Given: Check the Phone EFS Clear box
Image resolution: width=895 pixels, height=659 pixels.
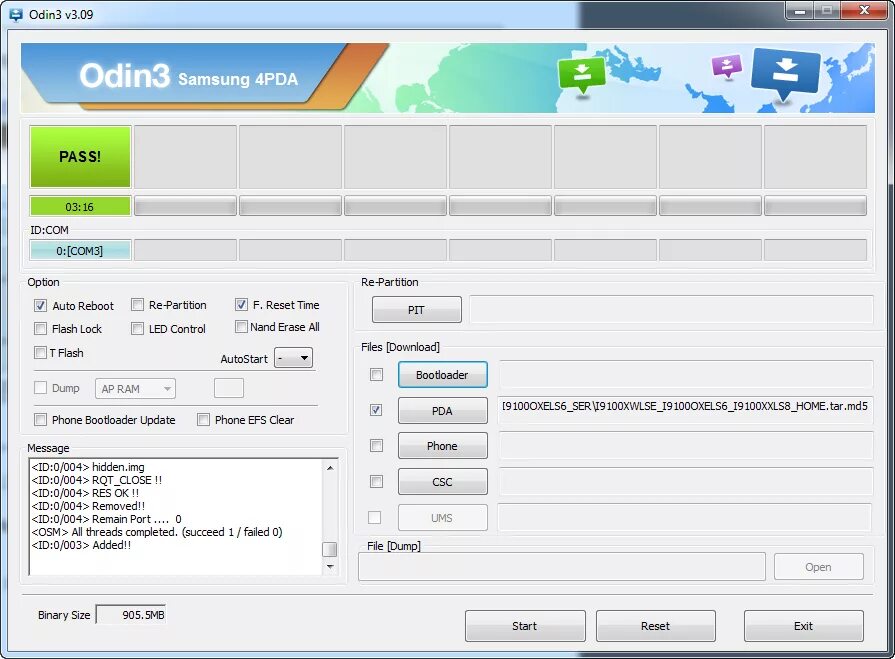Looking at the screenshot, I should tap(203, 420).
